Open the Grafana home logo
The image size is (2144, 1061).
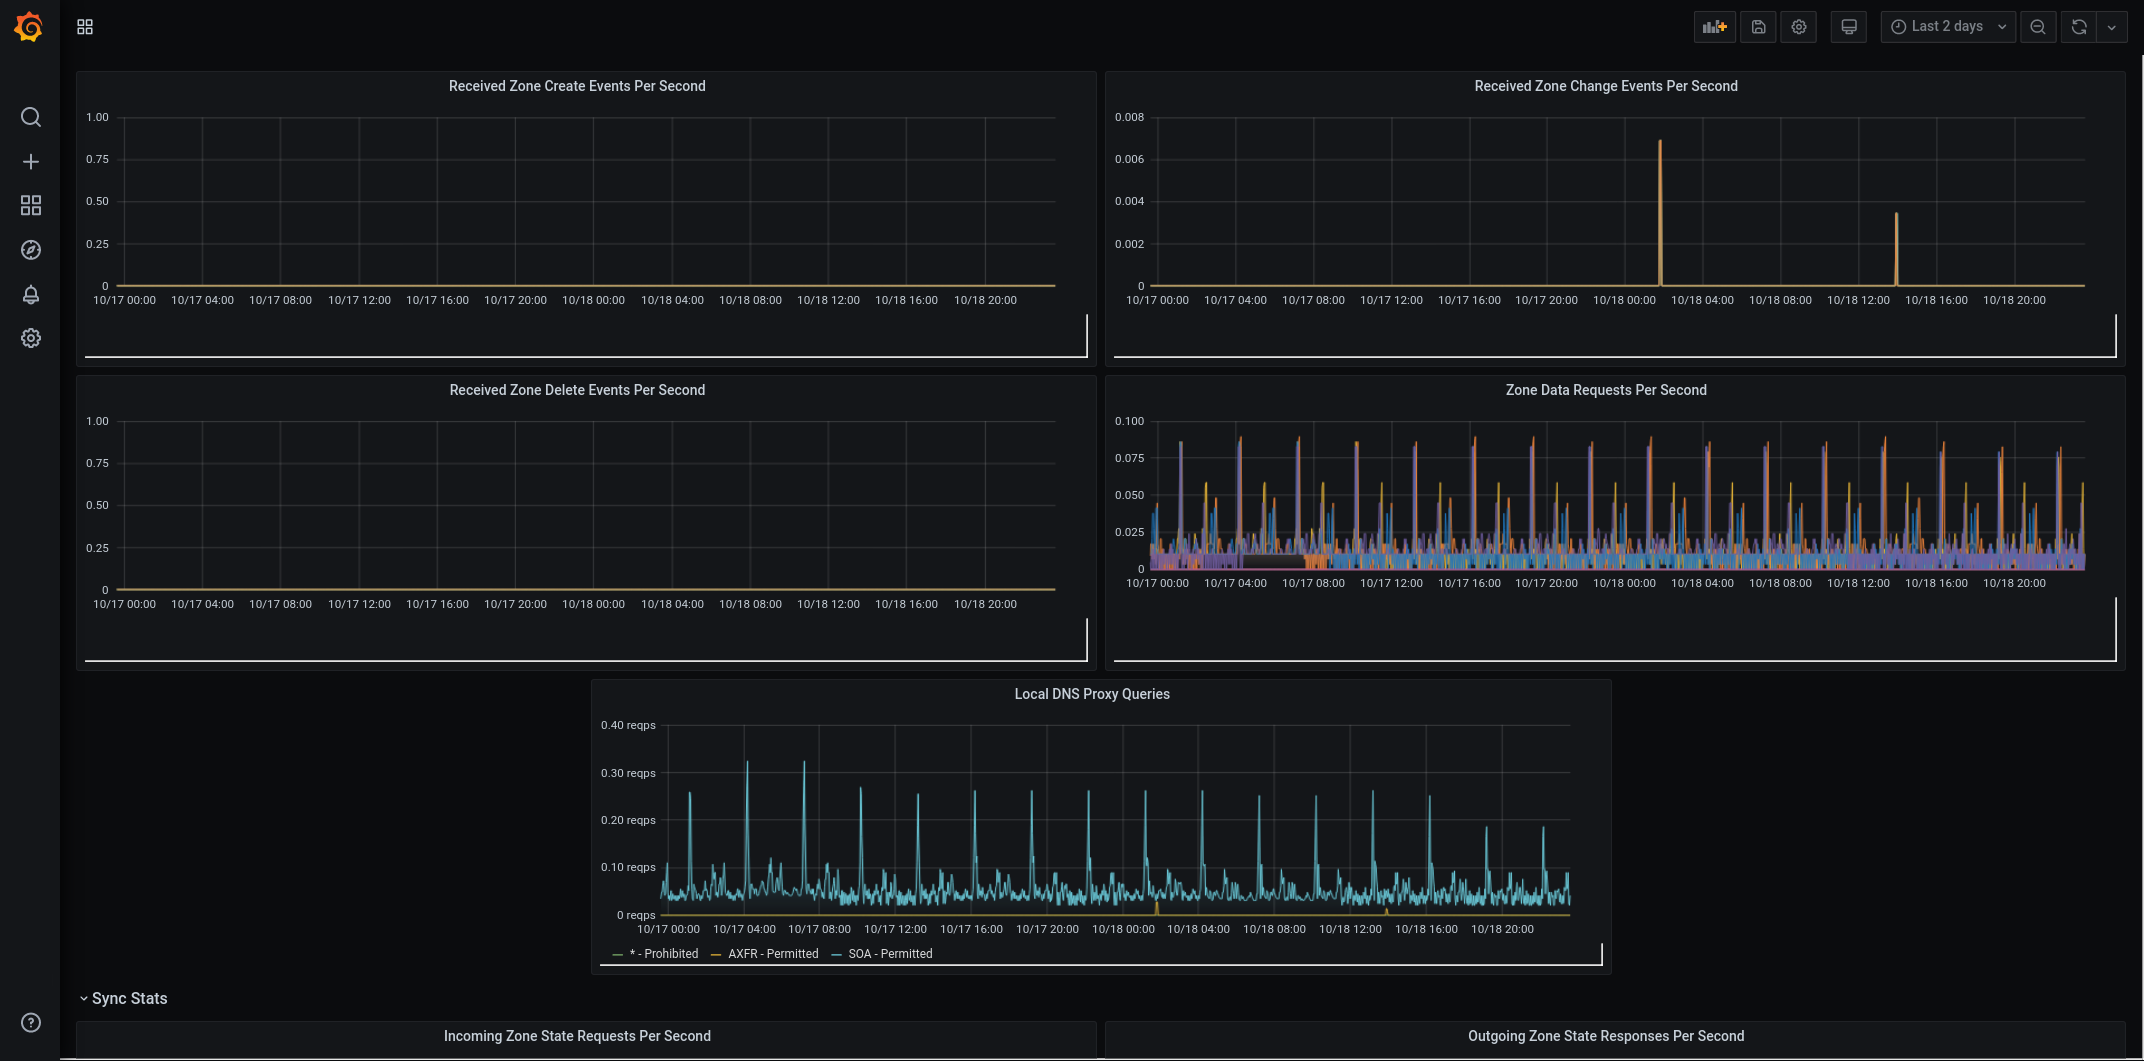[x=29, y=27]
